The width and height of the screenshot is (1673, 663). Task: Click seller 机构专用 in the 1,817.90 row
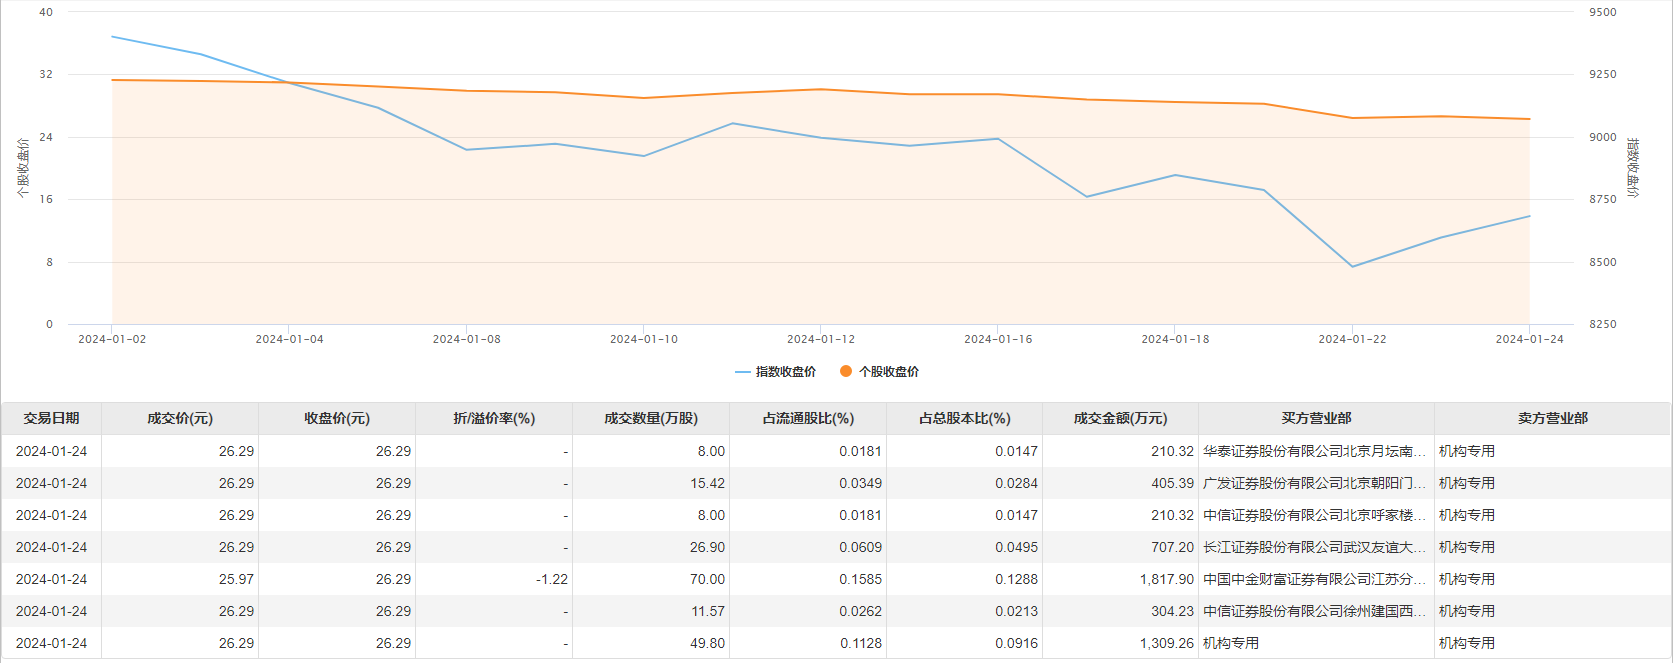1466,579
